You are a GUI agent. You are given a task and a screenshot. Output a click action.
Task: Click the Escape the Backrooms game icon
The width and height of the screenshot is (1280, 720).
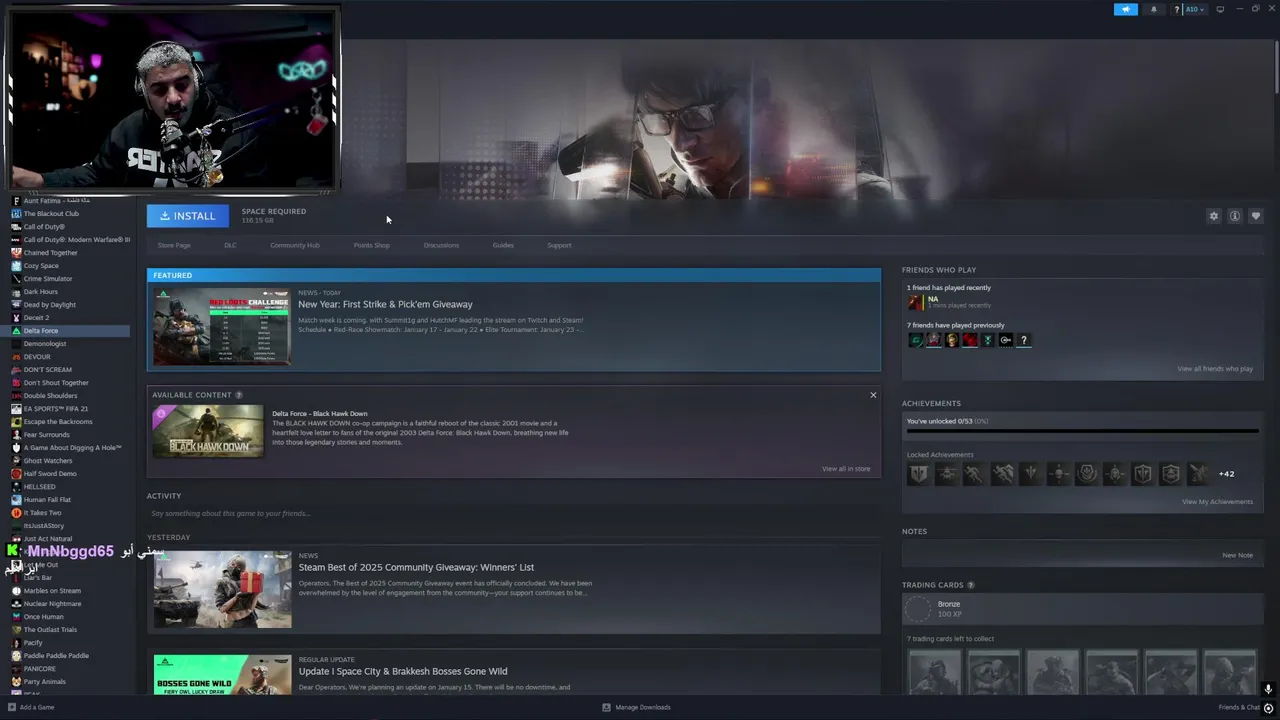coord(16,422)
